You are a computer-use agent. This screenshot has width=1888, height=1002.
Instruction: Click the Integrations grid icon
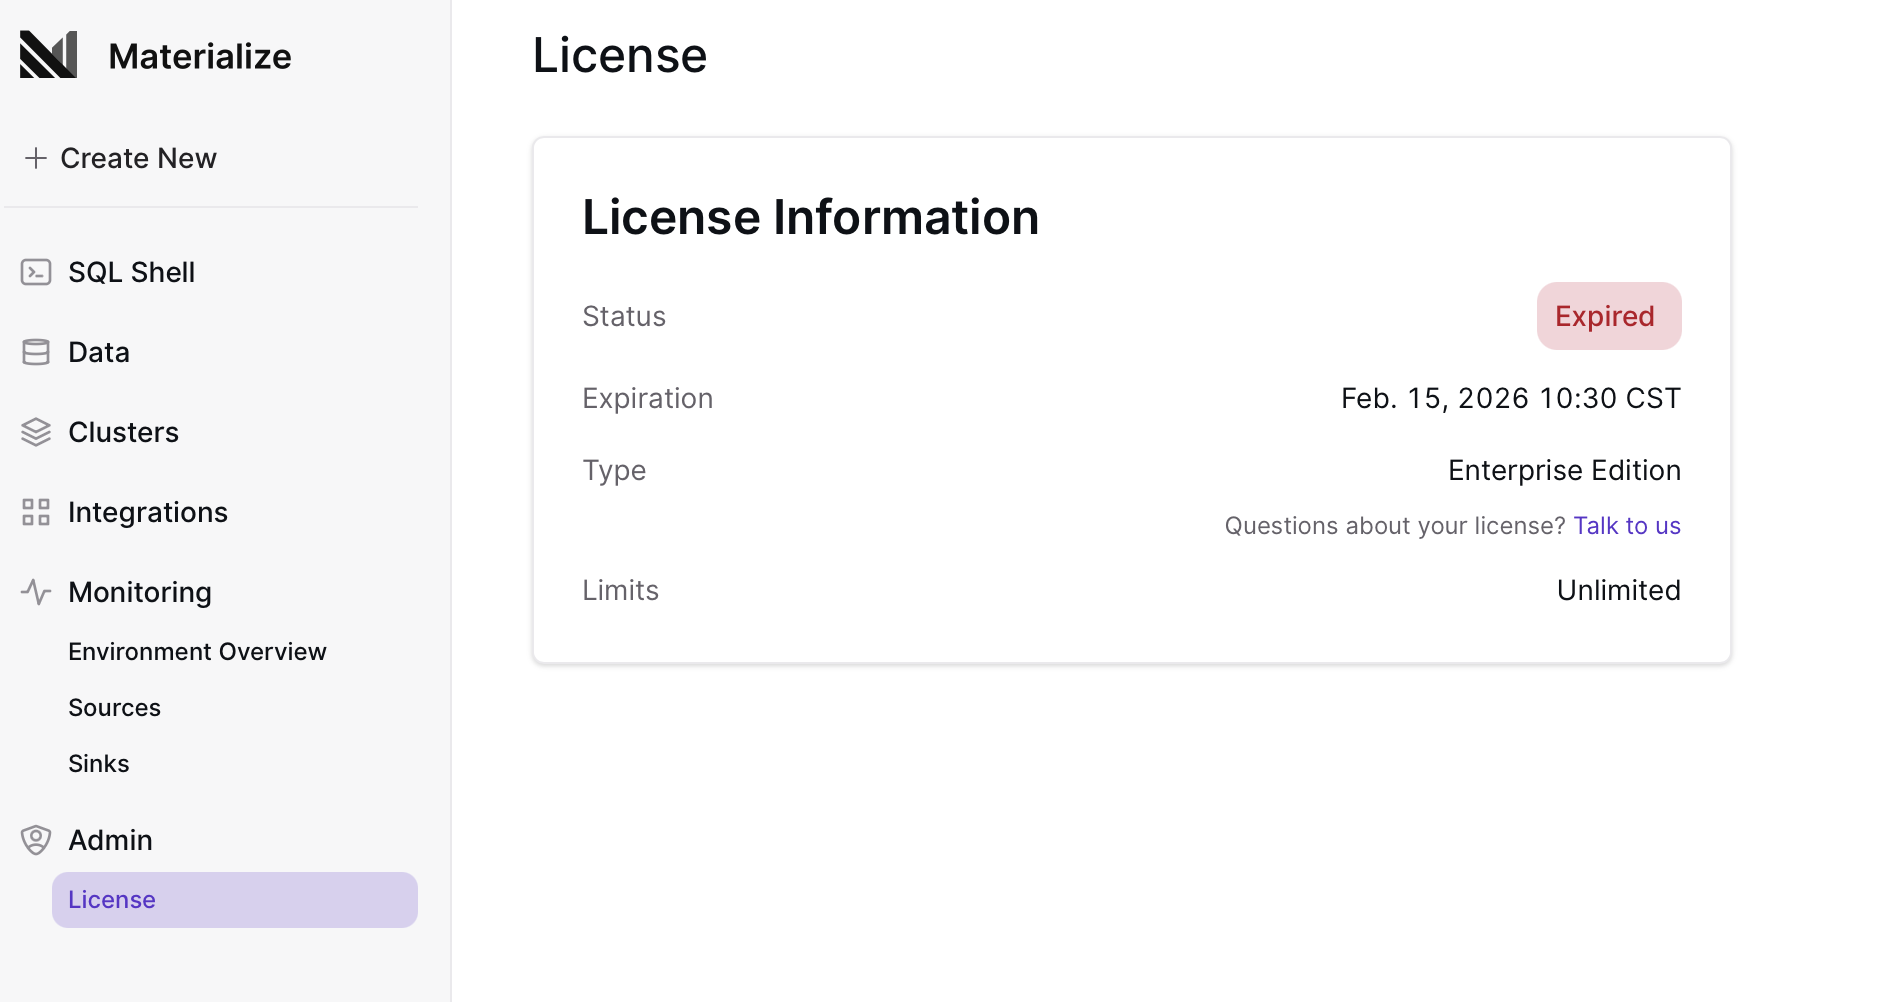pyautogui.click(x=36, y=512)
